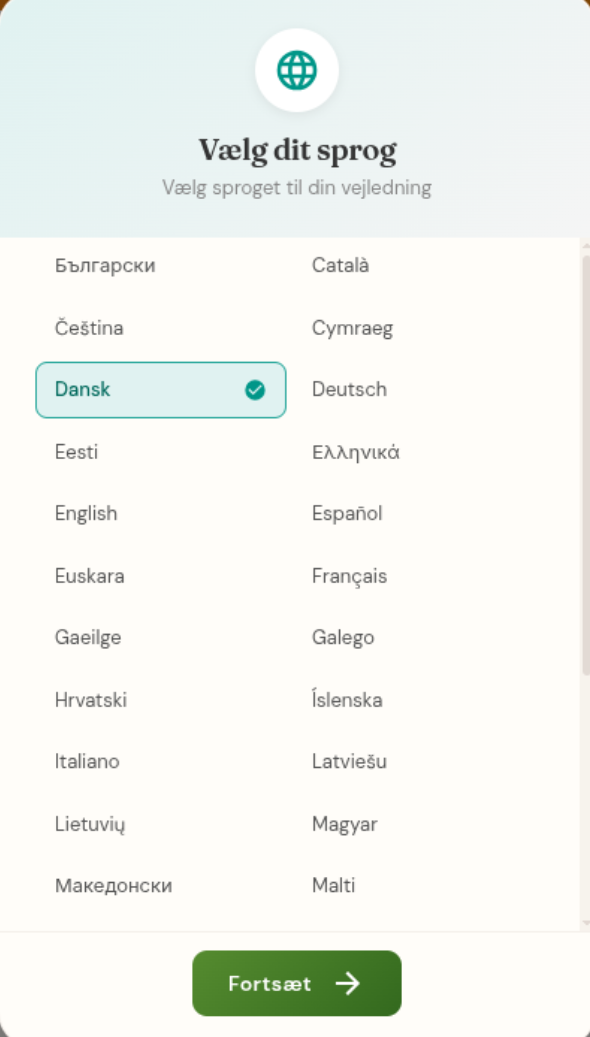The image size is (590, 1037).
Task: Choose Magyar language option
Action: (x=418, y=824)
